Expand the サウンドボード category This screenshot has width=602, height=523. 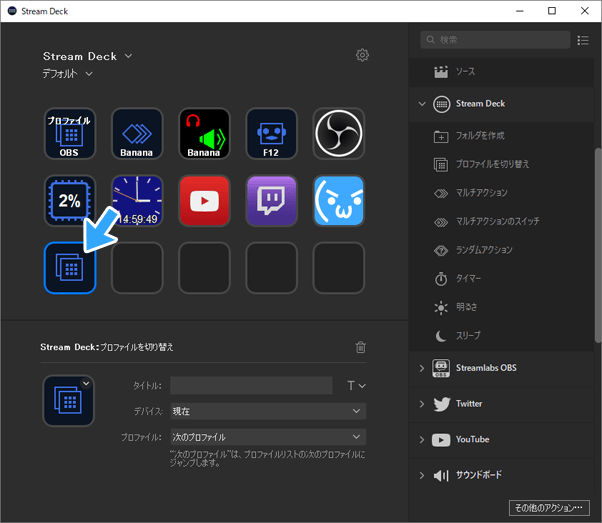tap(422, 475)
